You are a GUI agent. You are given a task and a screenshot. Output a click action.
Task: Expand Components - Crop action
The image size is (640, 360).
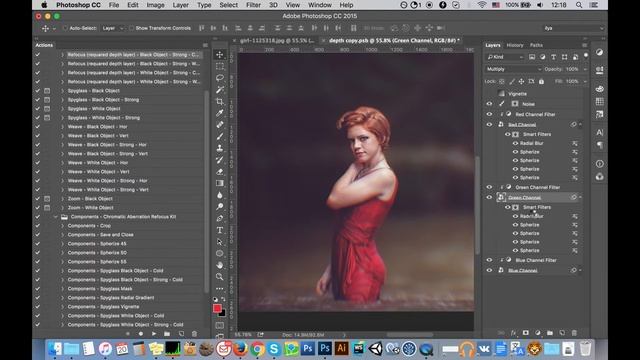(x=62, y=226)
